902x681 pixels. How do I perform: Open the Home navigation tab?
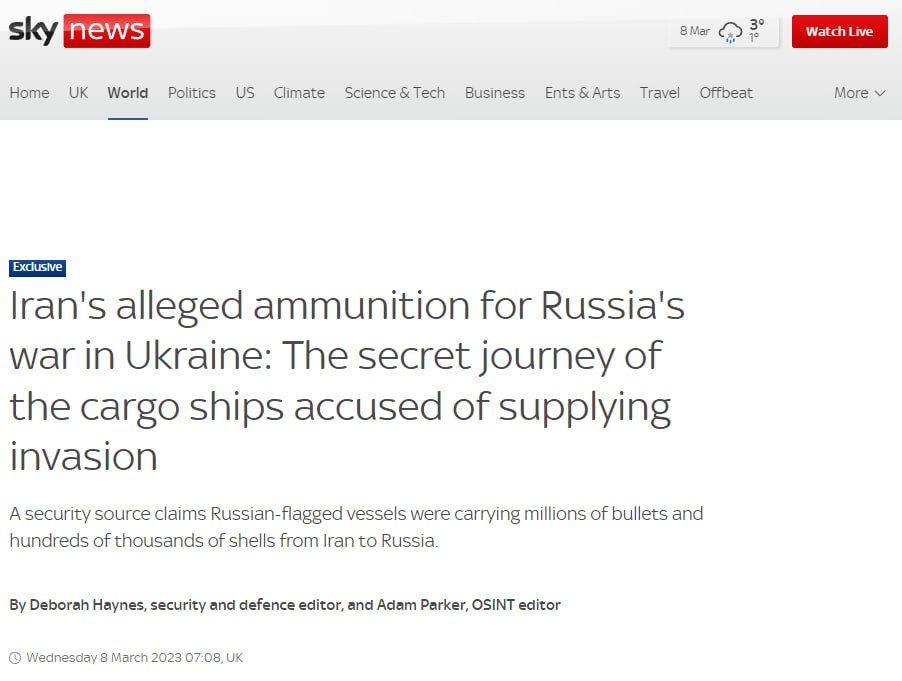click(29, 93)
